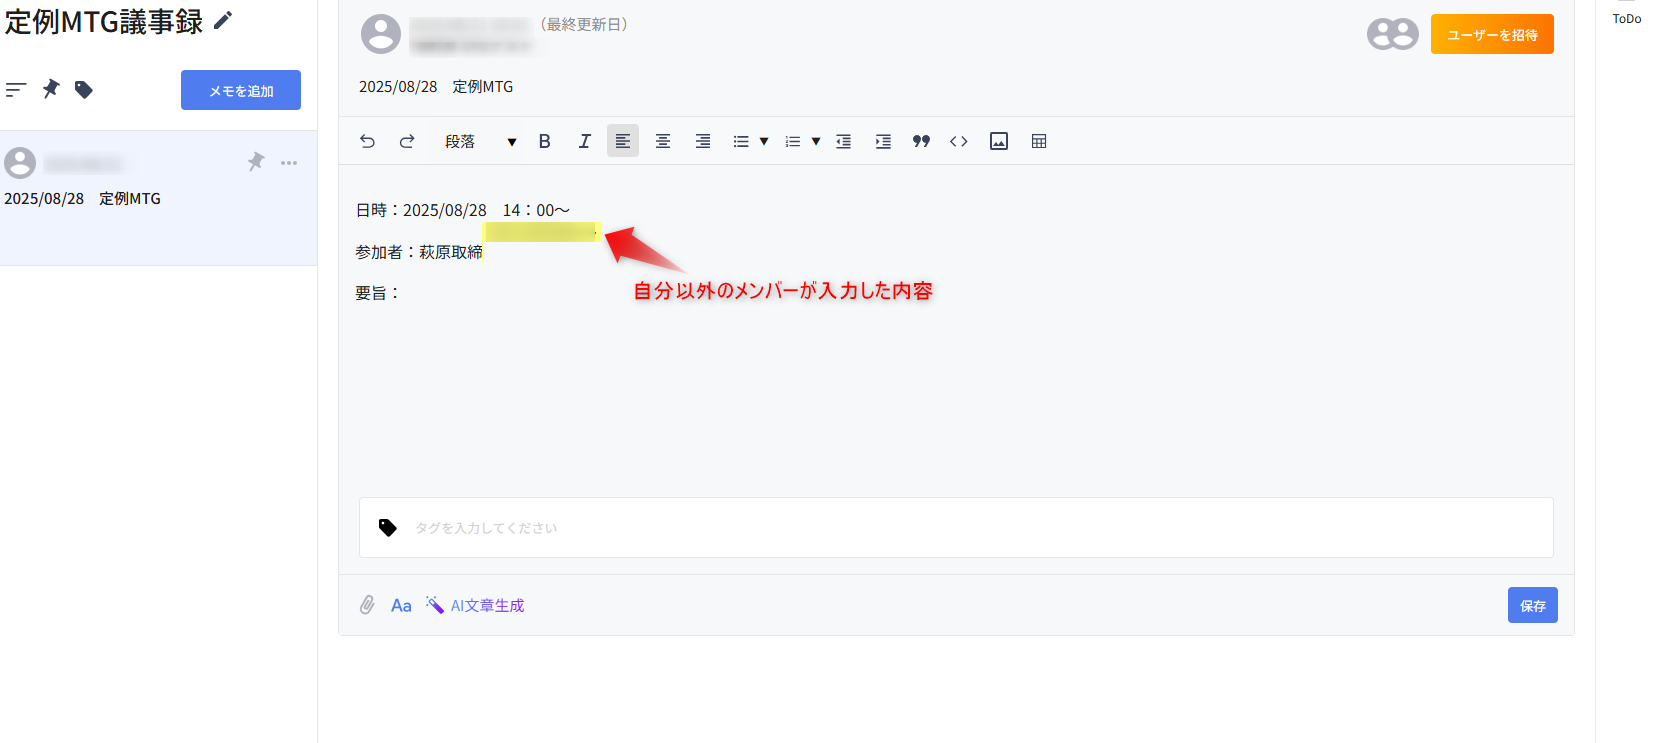Toggle left text alignment
This screenshot has width=1654, height=743.
point(622,141)
